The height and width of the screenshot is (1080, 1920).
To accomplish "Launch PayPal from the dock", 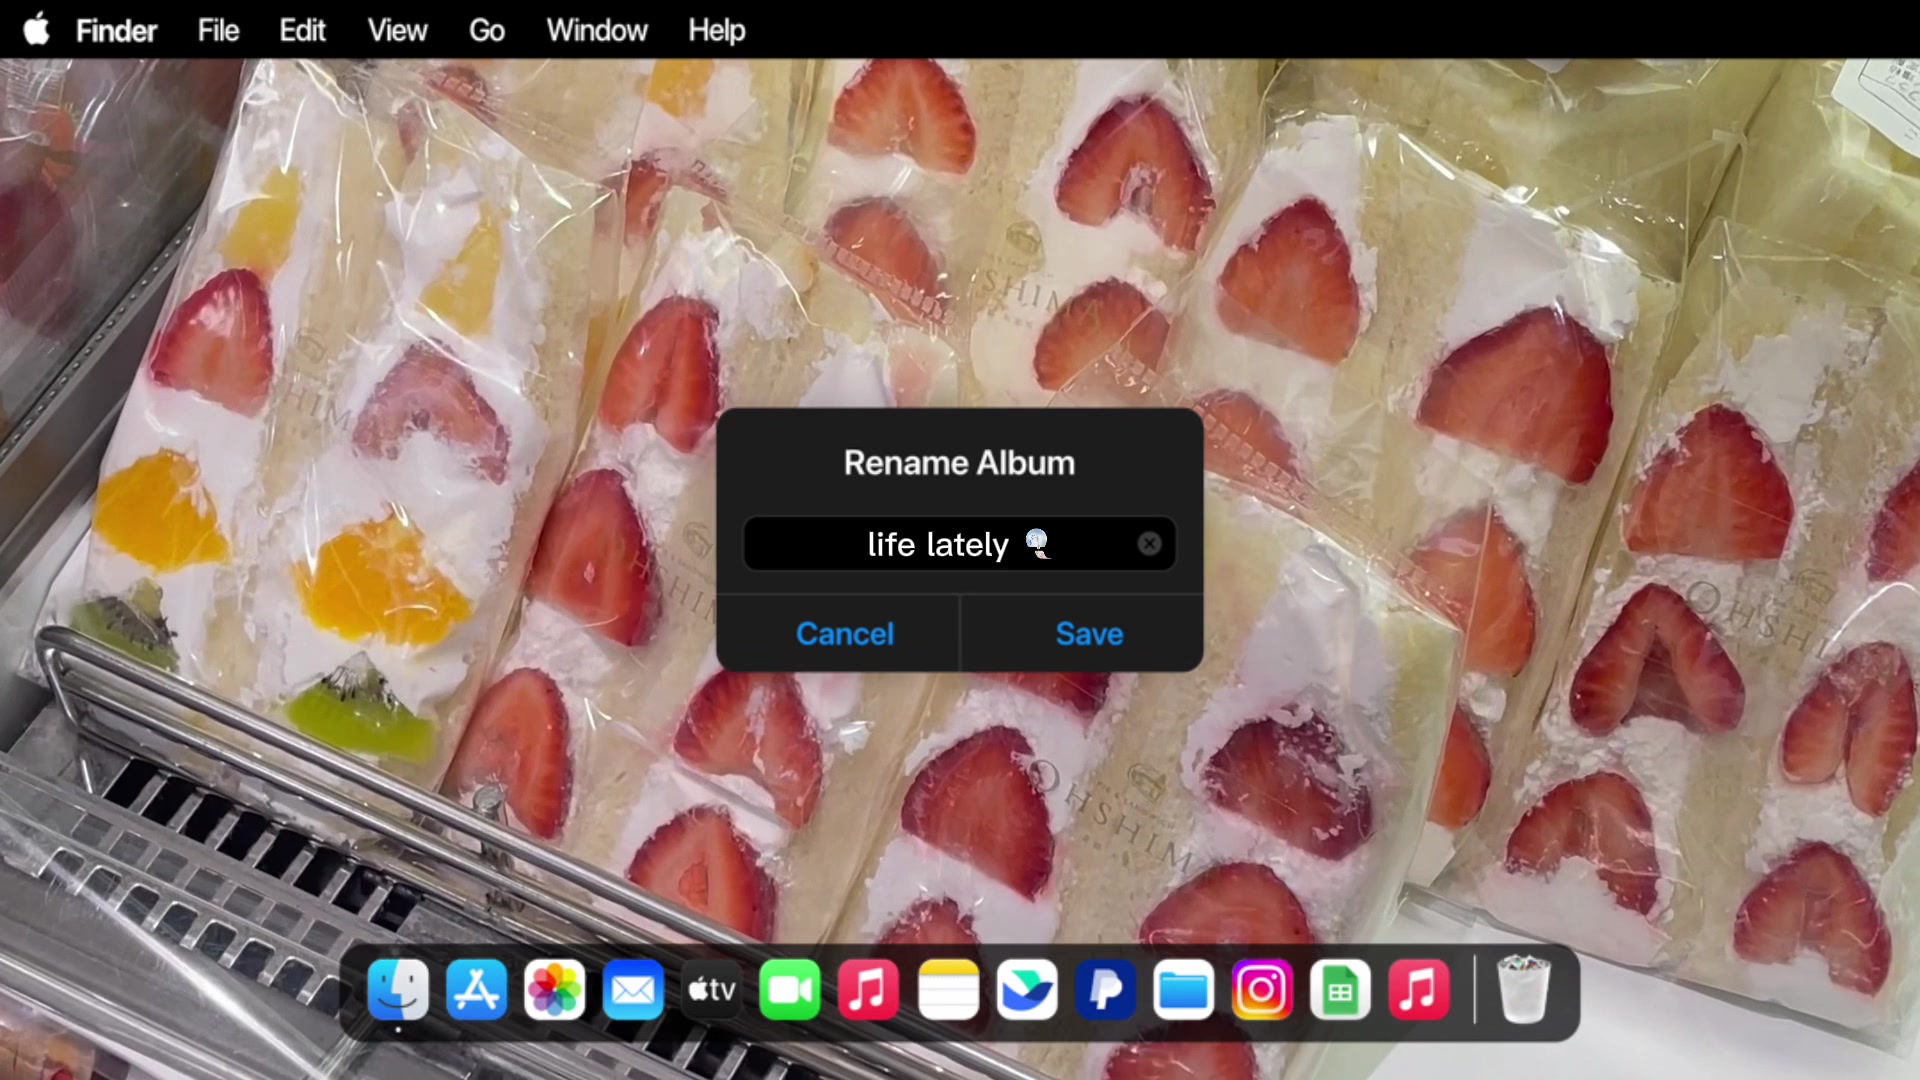I will pyautogui.click(x=1105, y=990).
